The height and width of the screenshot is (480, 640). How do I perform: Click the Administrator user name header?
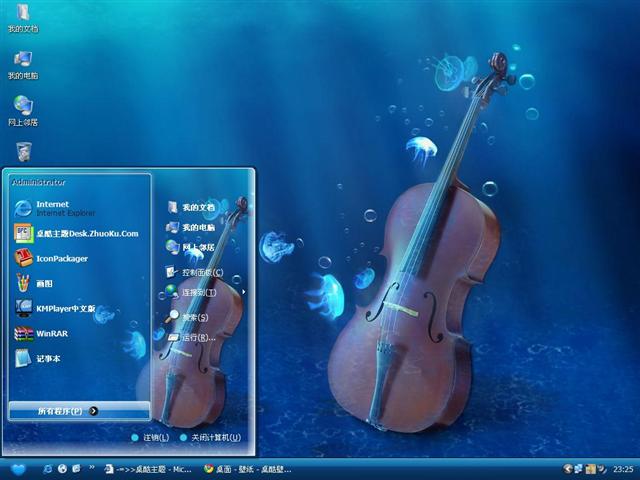click(39, 182)
